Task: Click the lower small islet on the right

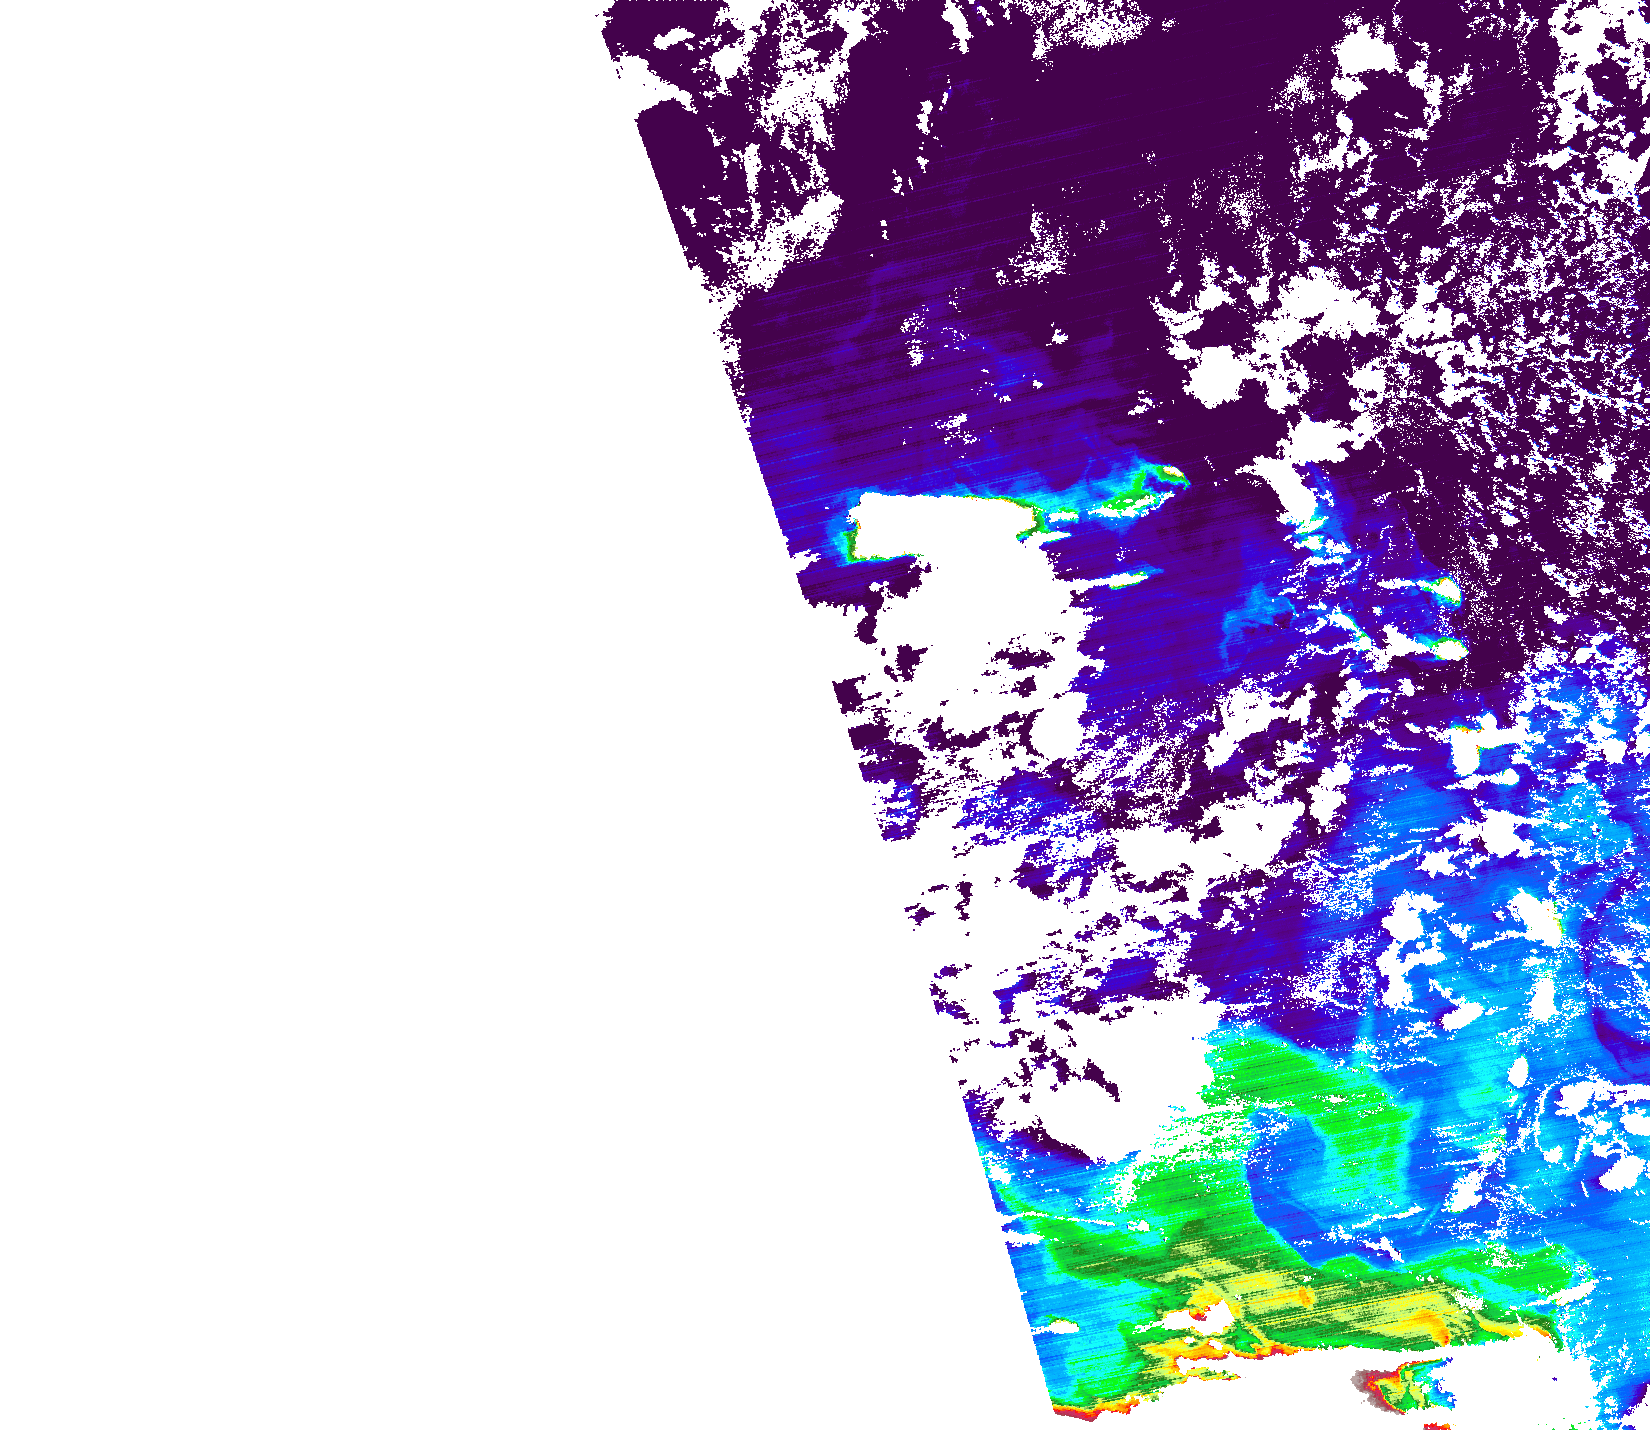Action: coord(1446,649)
